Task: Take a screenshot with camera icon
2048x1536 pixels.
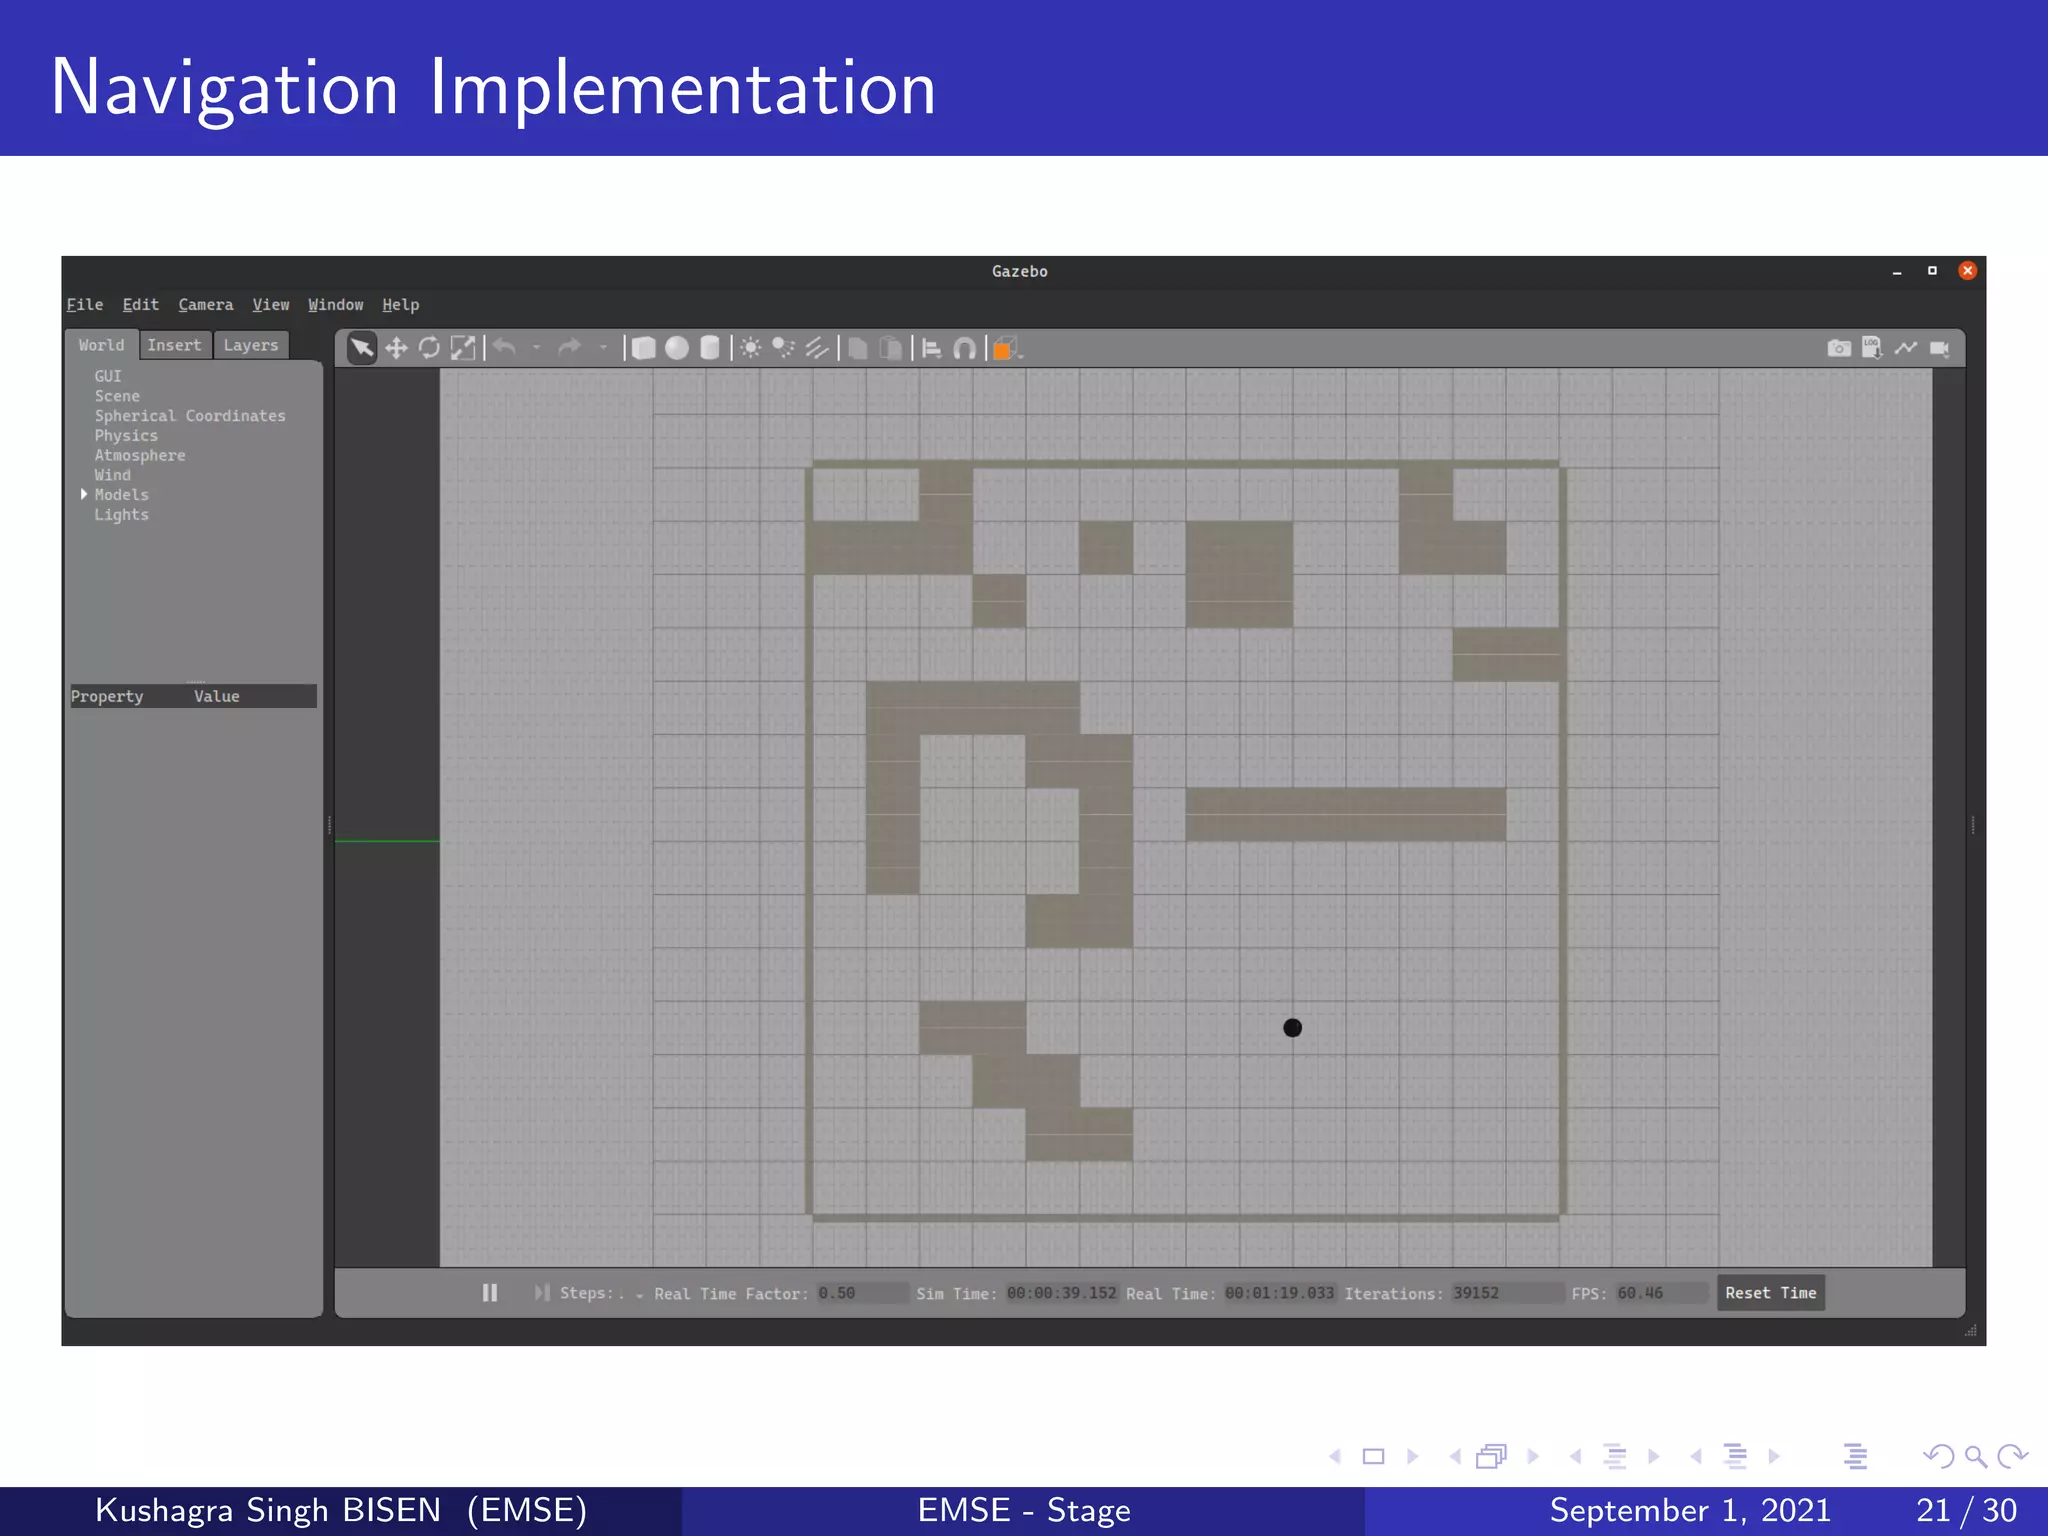Action: (x=1839, y=348)
